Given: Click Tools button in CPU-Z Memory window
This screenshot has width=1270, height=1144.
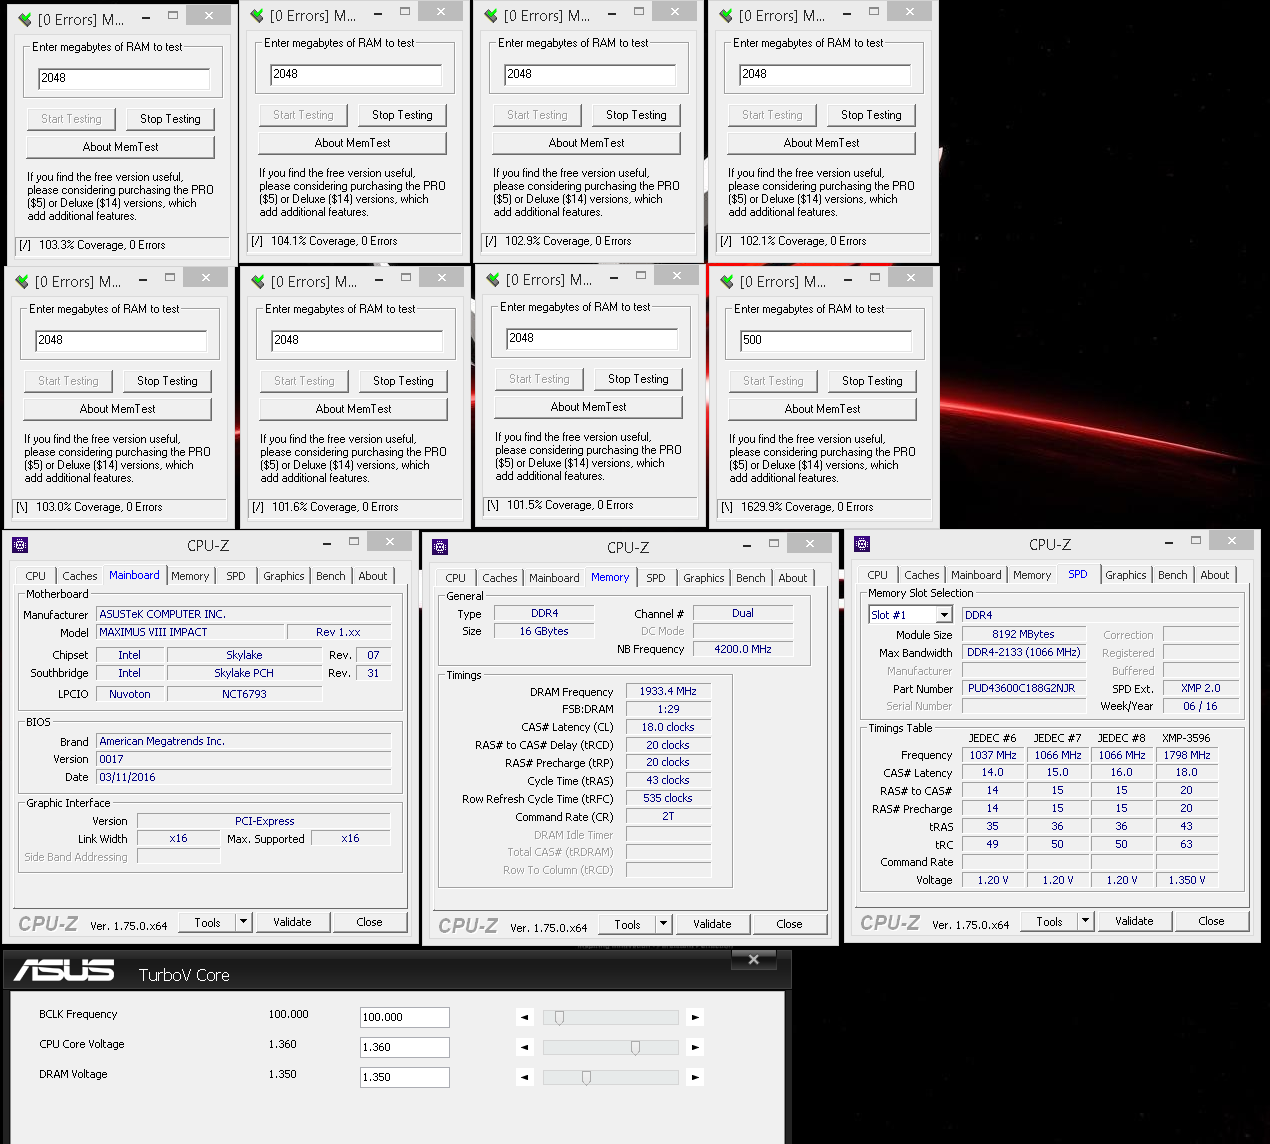Looking at the screenshot, I should point(627,924).
